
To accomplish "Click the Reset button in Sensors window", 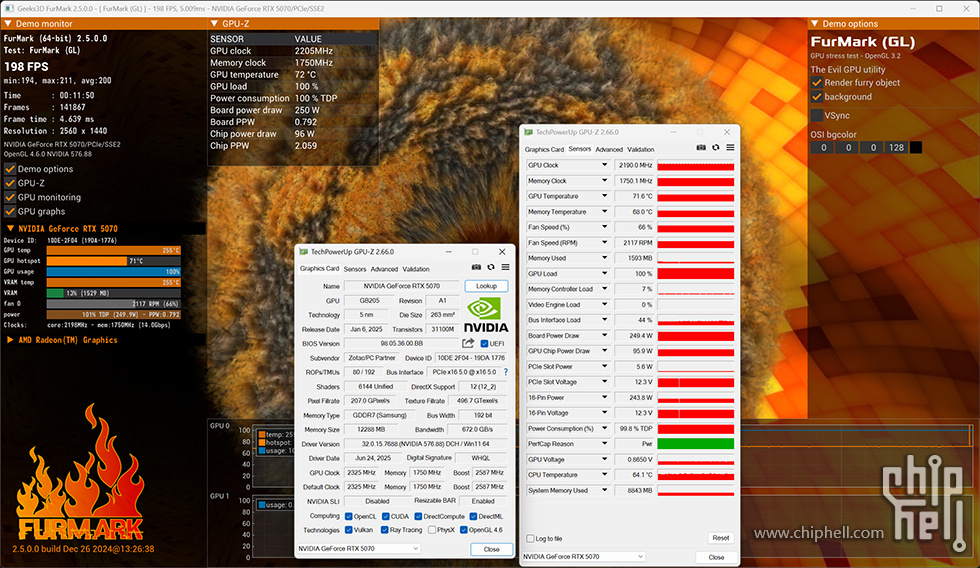I will 720,538.
